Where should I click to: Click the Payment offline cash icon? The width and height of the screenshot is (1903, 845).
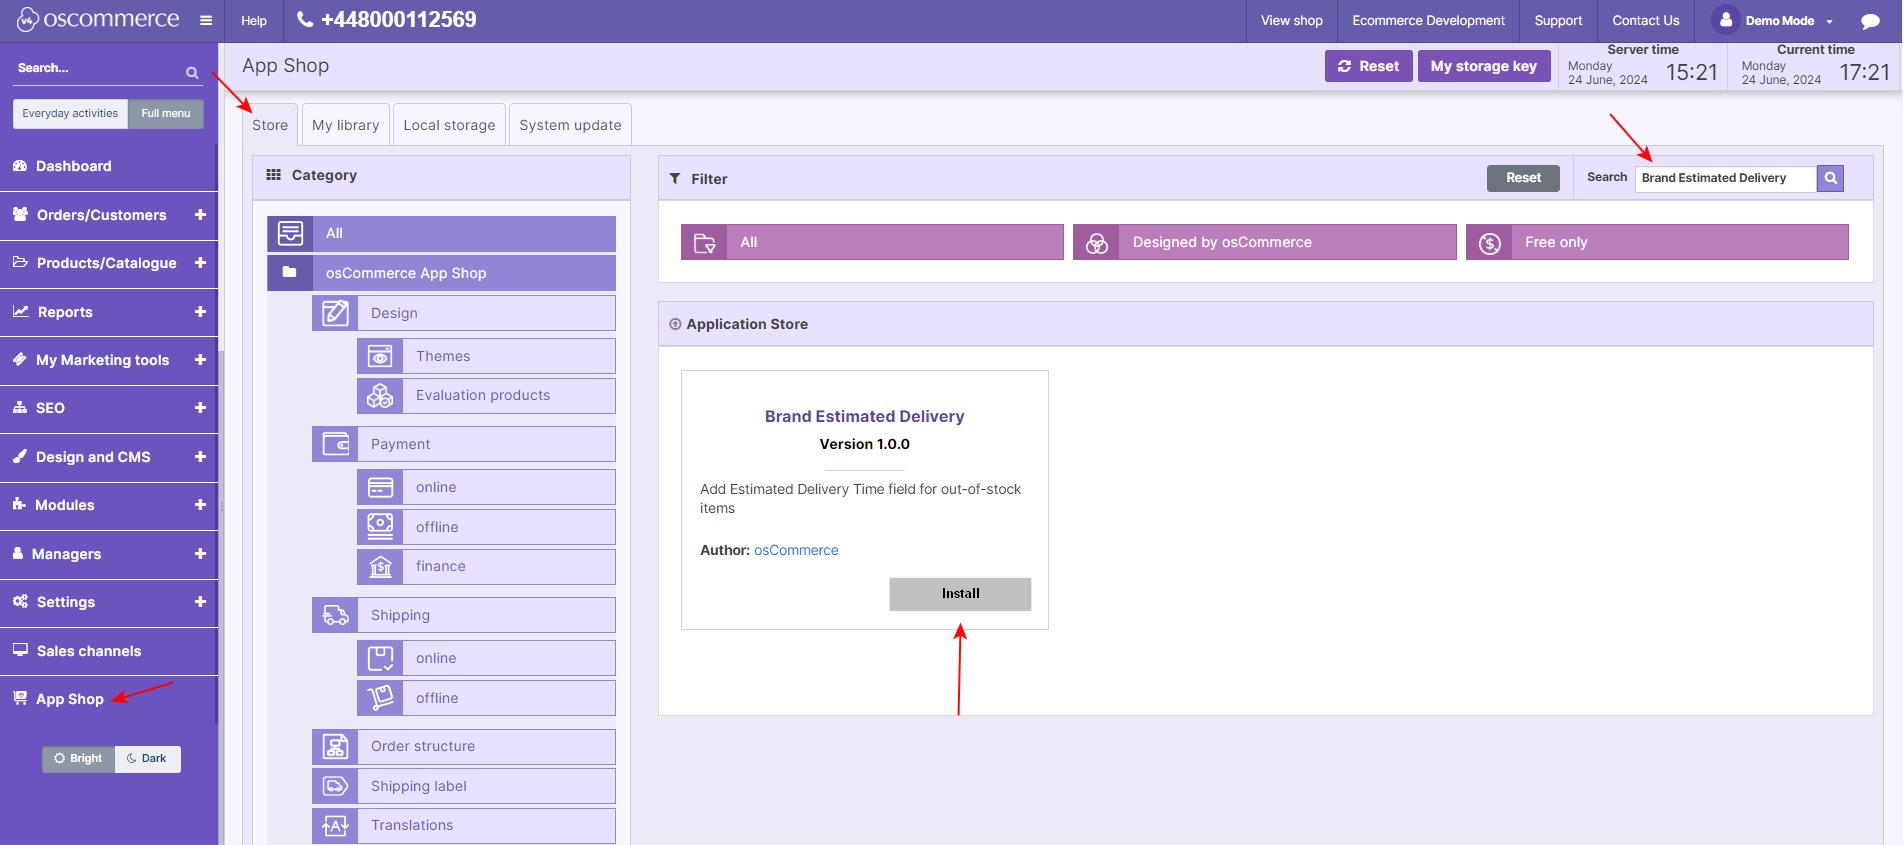(x=380, y=527)
